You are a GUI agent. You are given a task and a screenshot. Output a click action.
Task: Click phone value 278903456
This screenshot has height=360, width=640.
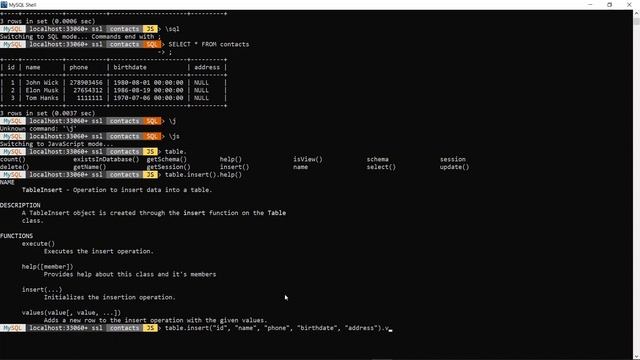tap(86, 82)
